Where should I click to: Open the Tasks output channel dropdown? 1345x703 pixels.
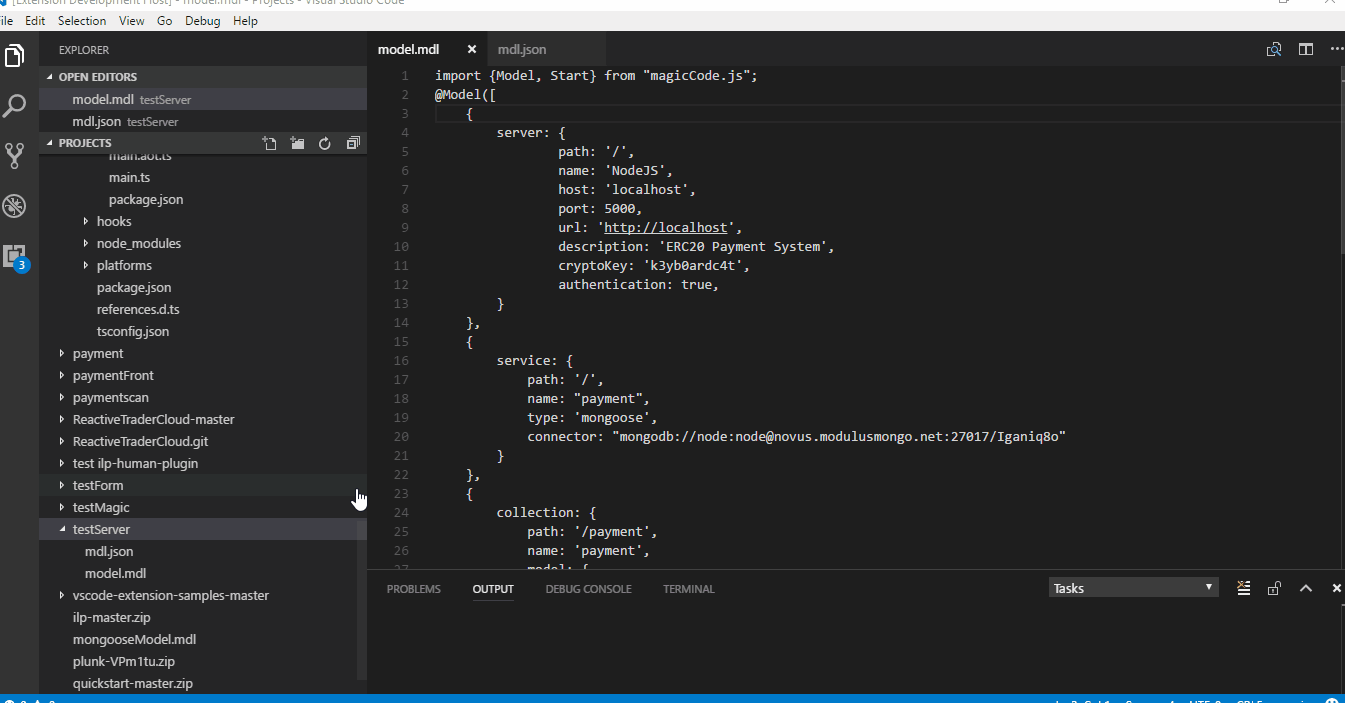(x=1133, y=588)
